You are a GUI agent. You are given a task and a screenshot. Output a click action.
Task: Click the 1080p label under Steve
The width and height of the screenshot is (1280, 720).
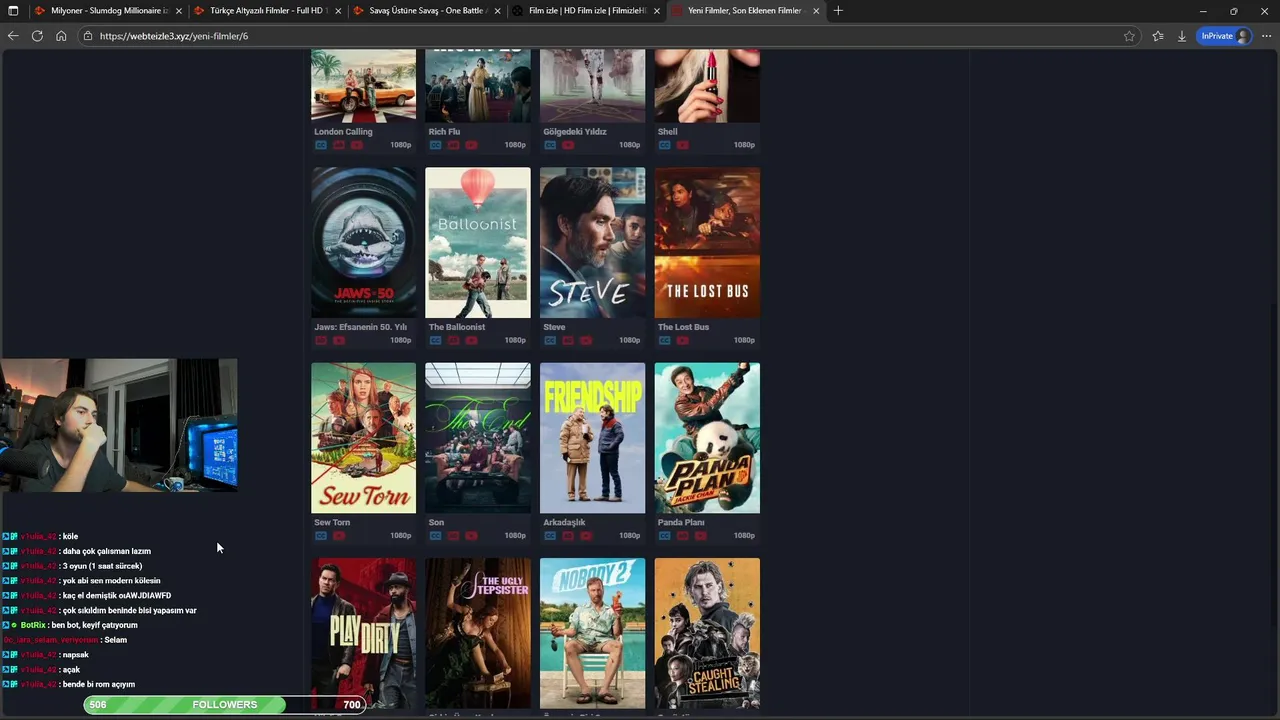click(629, 340)
